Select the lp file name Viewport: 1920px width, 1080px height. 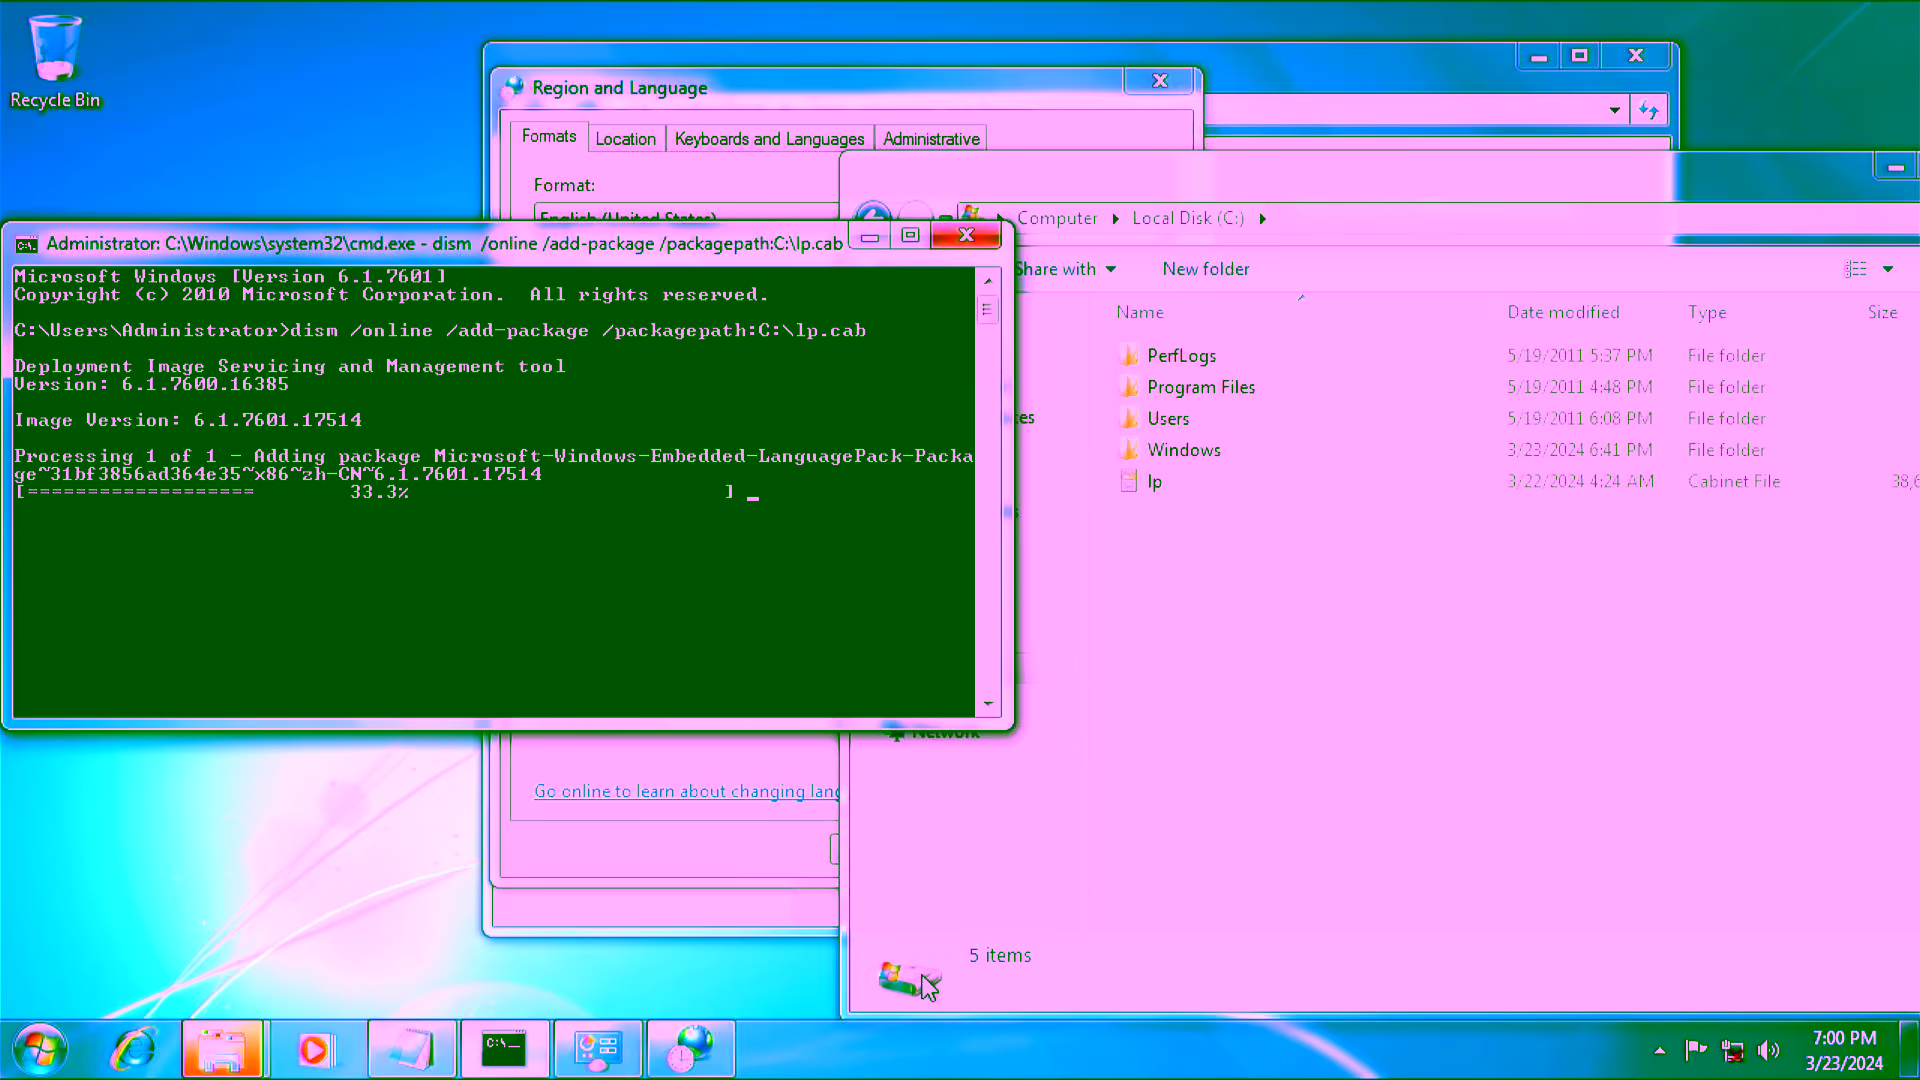coord(1154,482)
